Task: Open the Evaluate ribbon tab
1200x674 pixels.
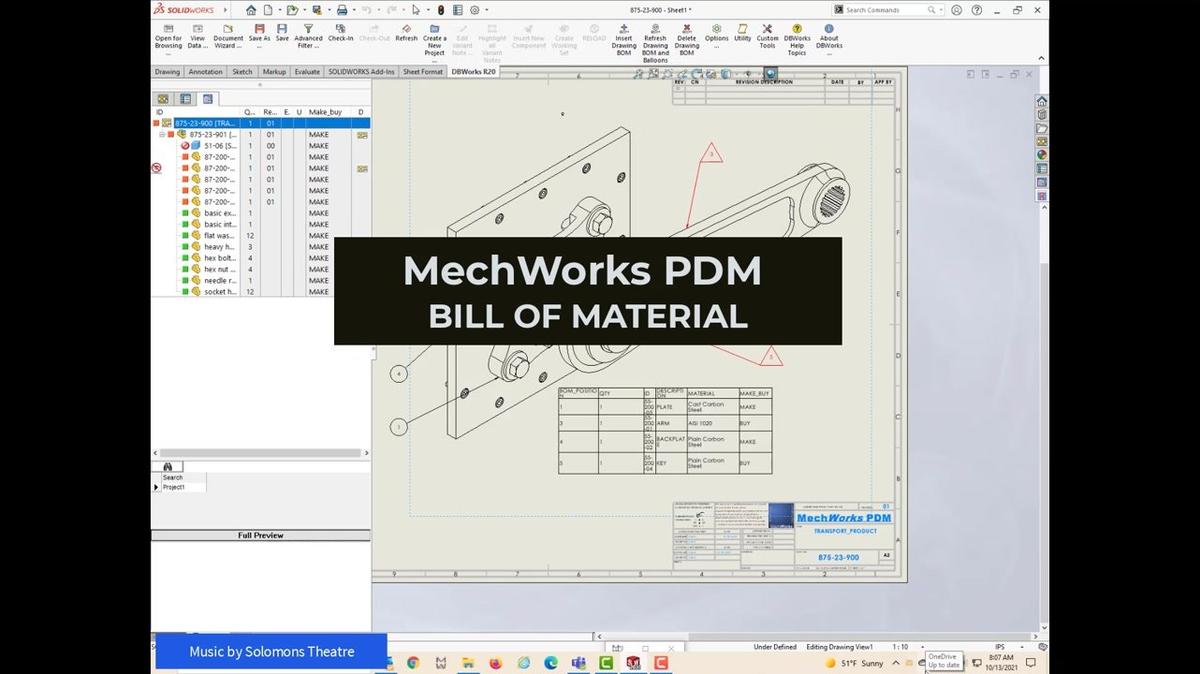Action: 307,72
